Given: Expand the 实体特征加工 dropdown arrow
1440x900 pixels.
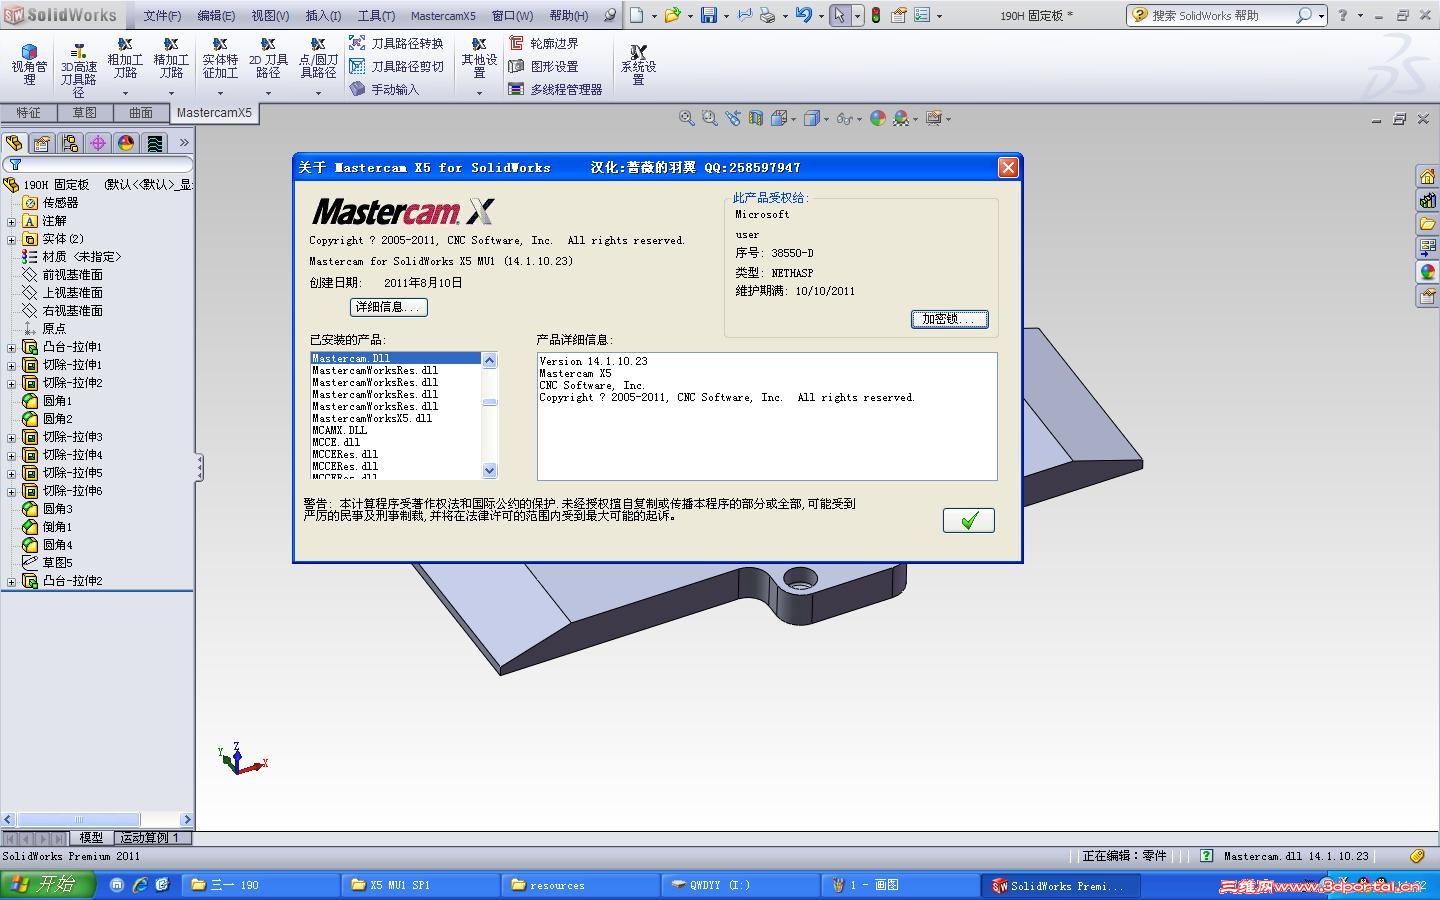Looking at the screenshot, I should pyautogui.click(x=220, y=93).
